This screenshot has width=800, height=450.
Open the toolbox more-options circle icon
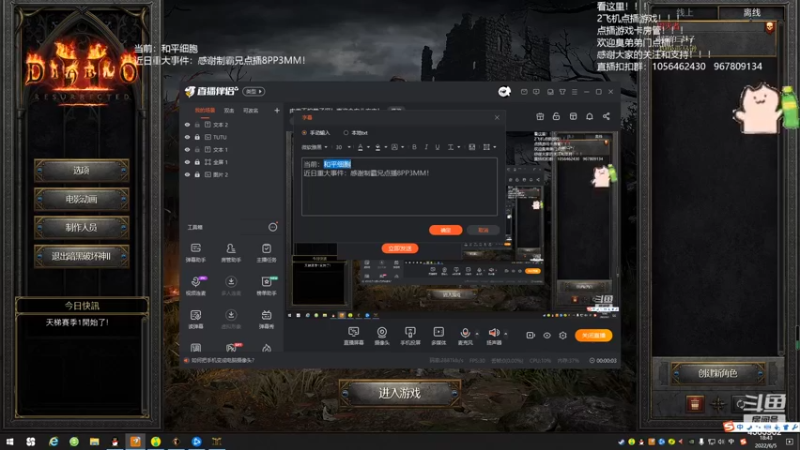pos(273,227)
